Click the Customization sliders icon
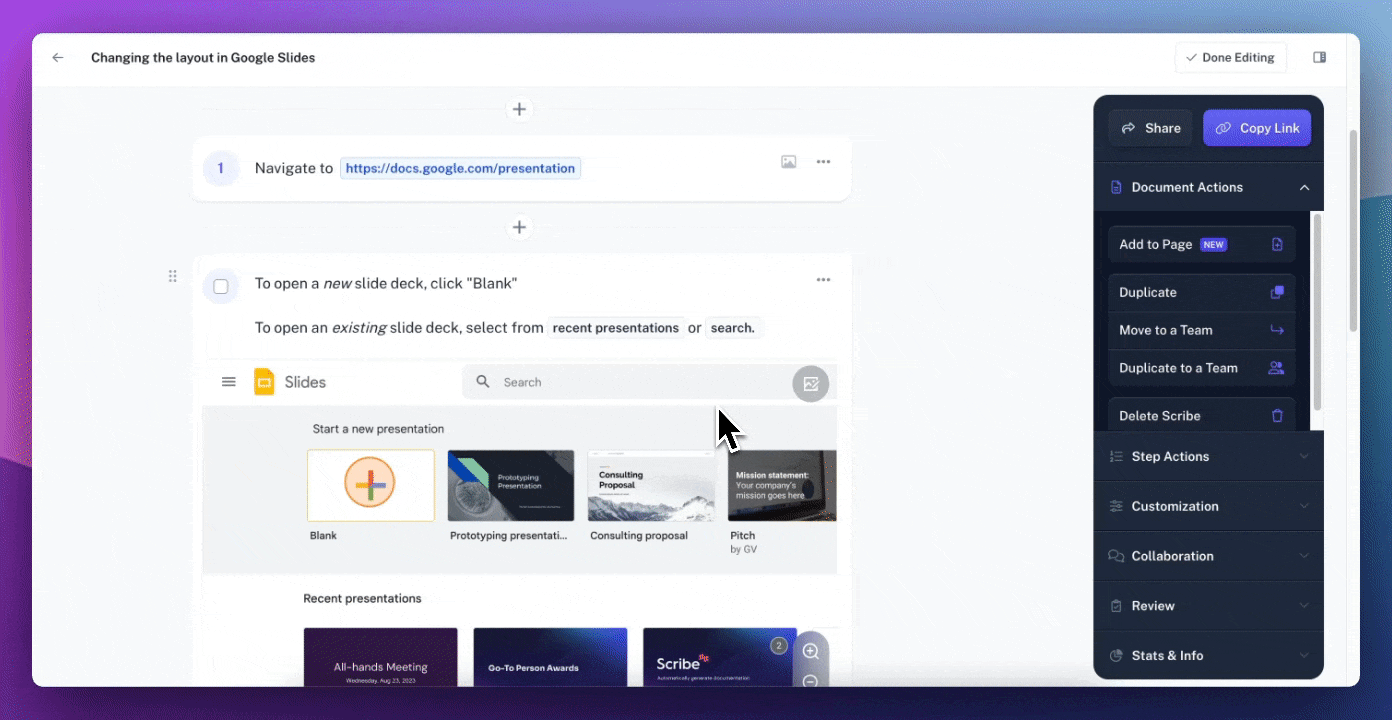This screenshot has height=720, width=1392. [1117, 506]
